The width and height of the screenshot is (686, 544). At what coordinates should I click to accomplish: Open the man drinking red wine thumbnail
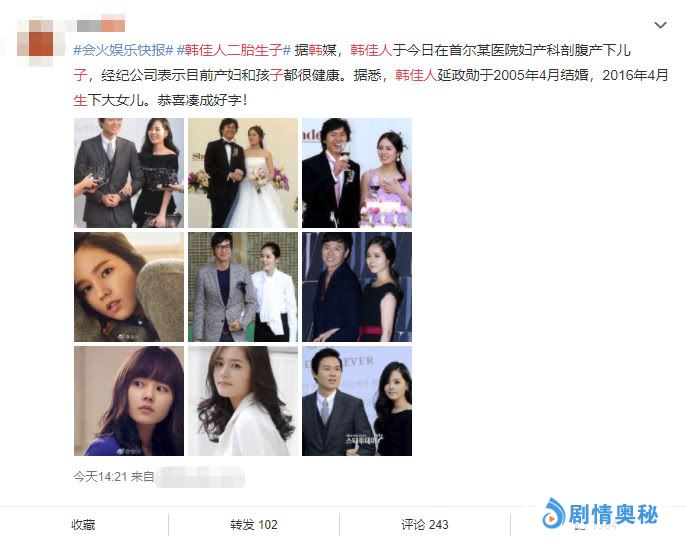coord(357,173)
